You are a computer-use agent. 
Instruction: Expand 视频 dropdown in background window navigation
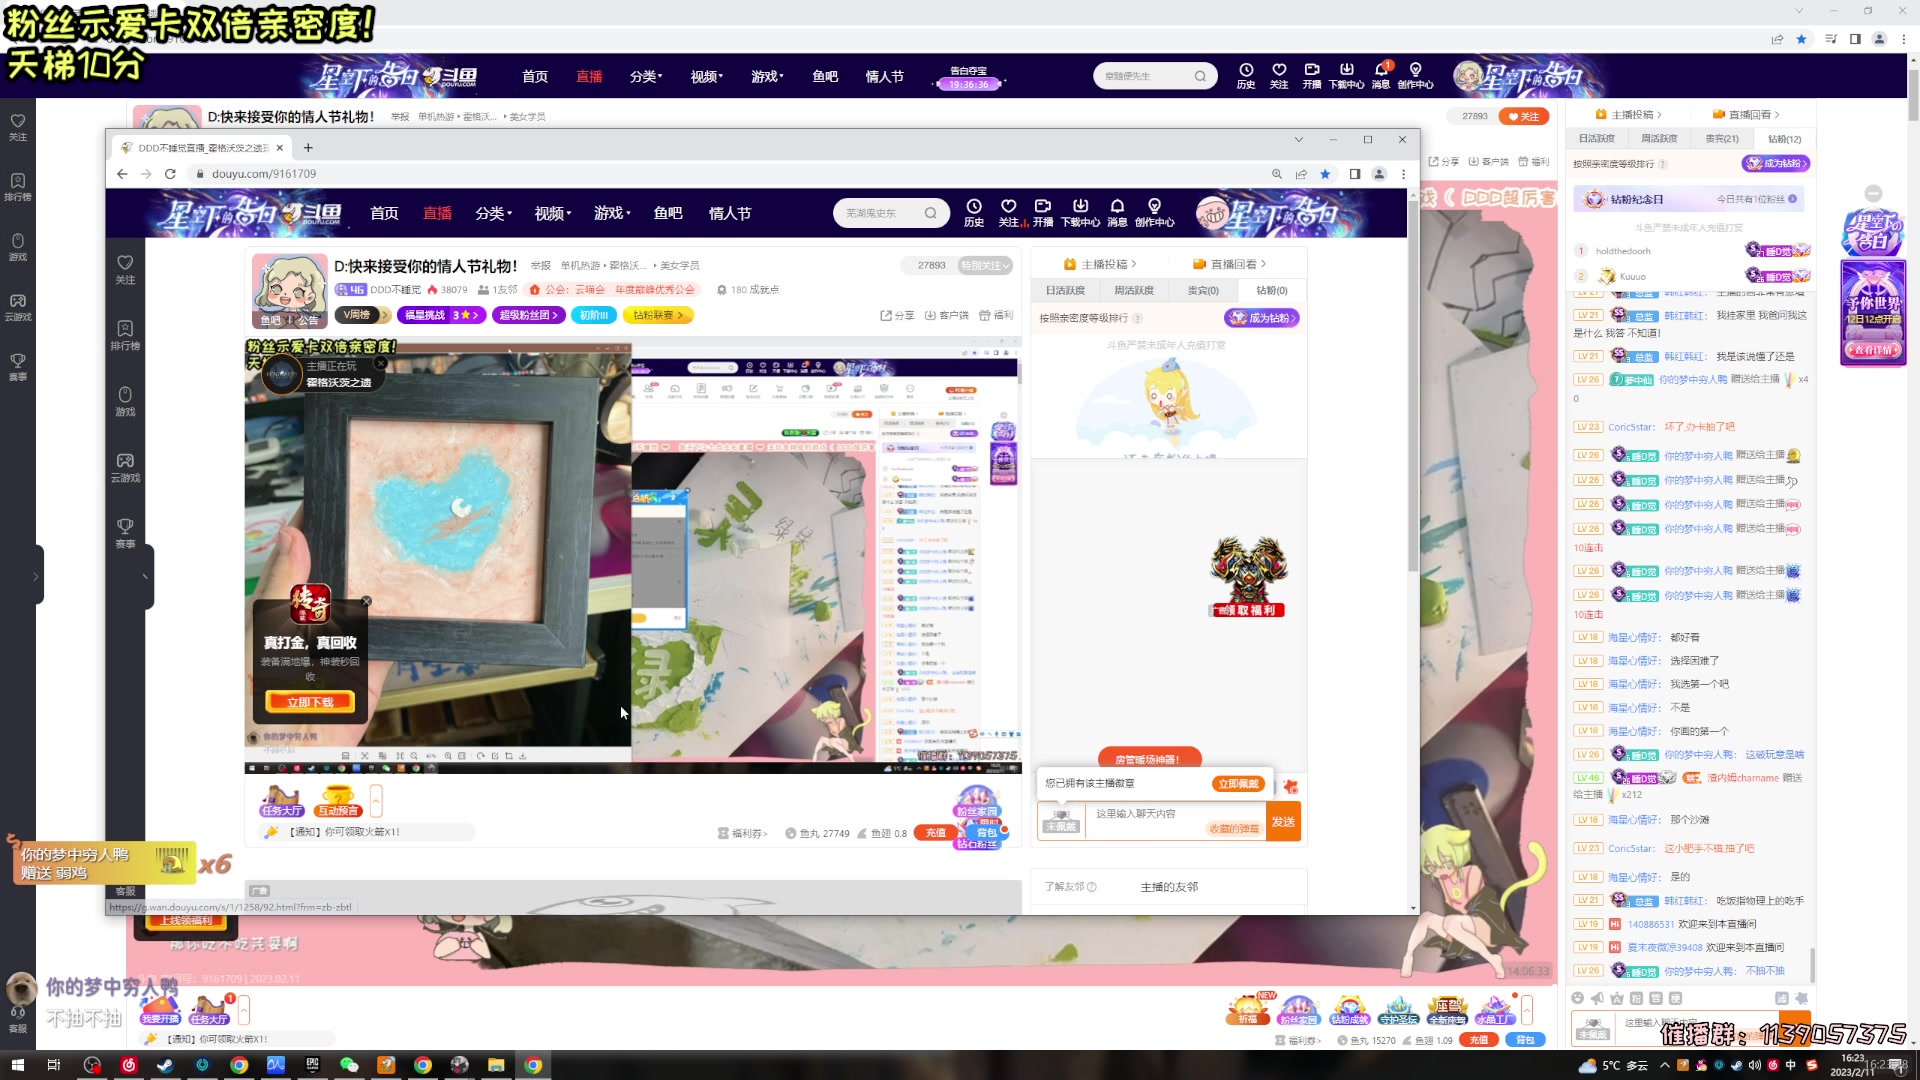coord(706,76)
